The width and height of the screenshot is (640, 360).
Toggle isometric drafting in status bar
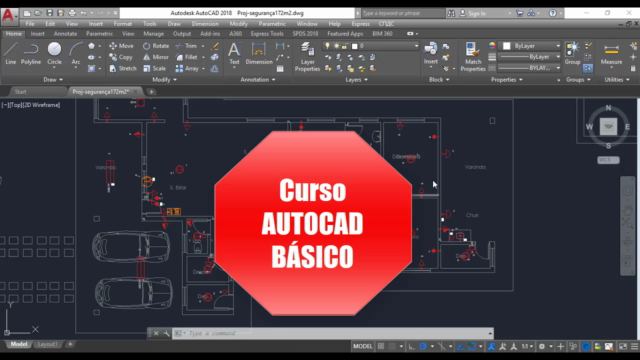click(x=442, y=347)
